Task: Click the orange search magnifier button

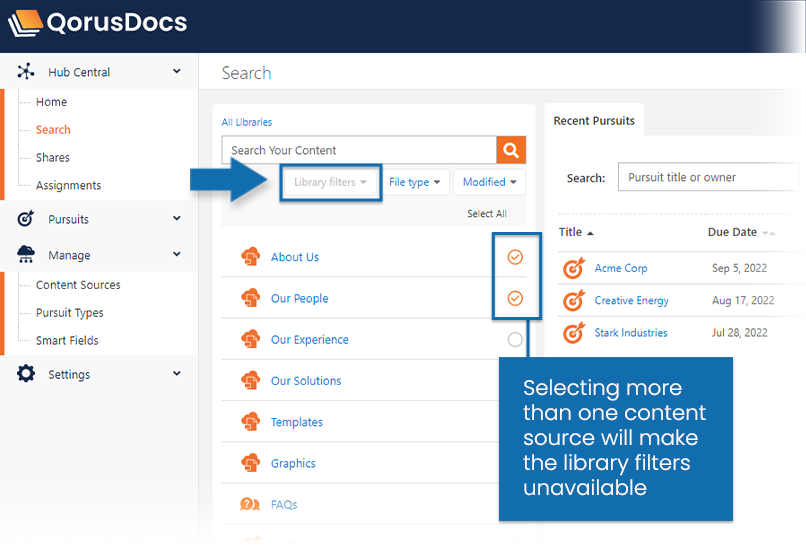Action: click(511, 150)
